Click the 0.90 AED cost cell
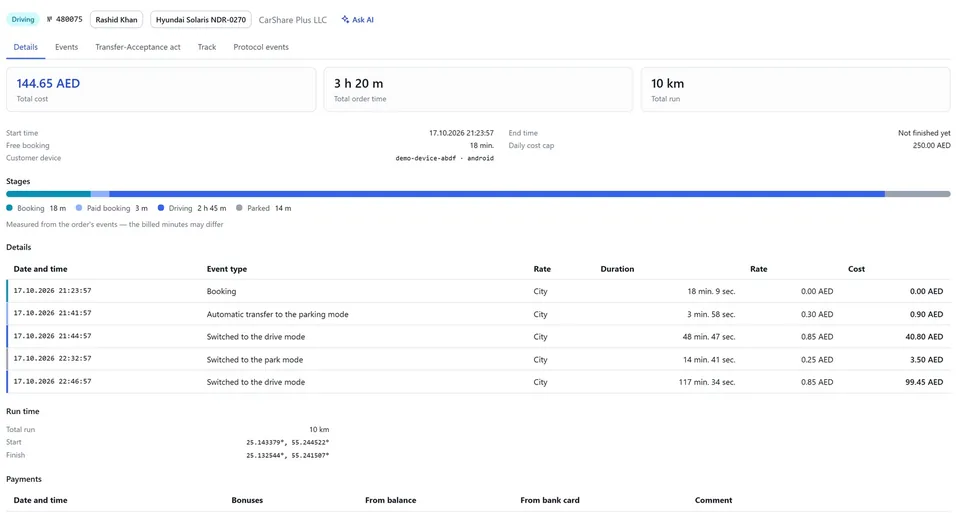Screen dimensions: 960x516 click(926, 314)
